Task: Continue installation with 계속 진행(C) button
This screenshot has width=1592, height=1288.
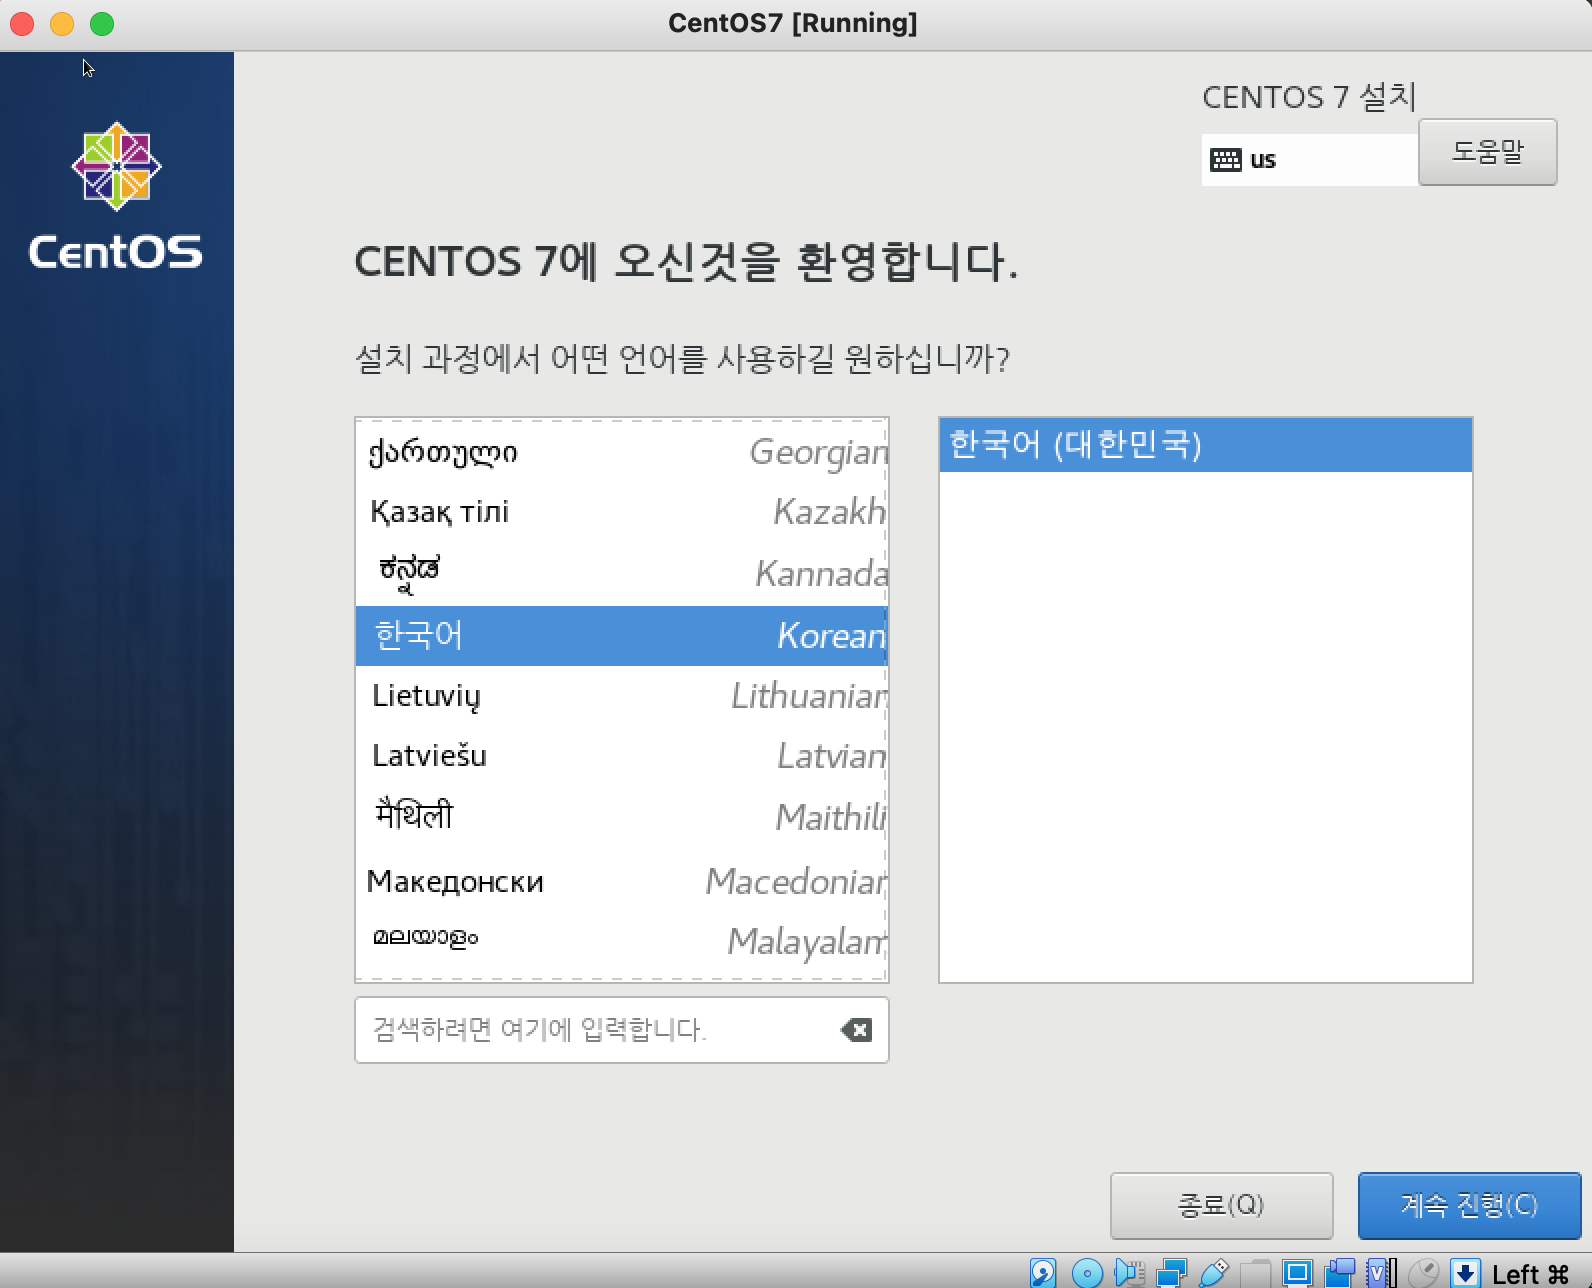Action: click(x=1469, y=1205)
